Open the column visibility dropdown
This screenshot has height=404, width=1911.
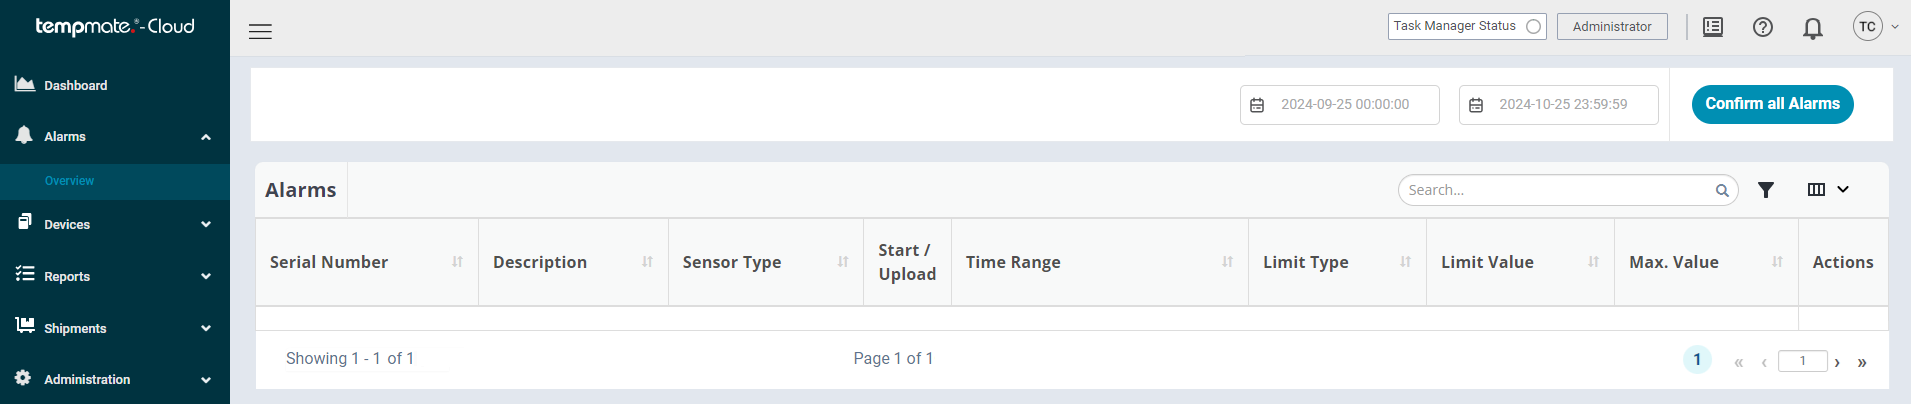click(x=1828, y=190)
